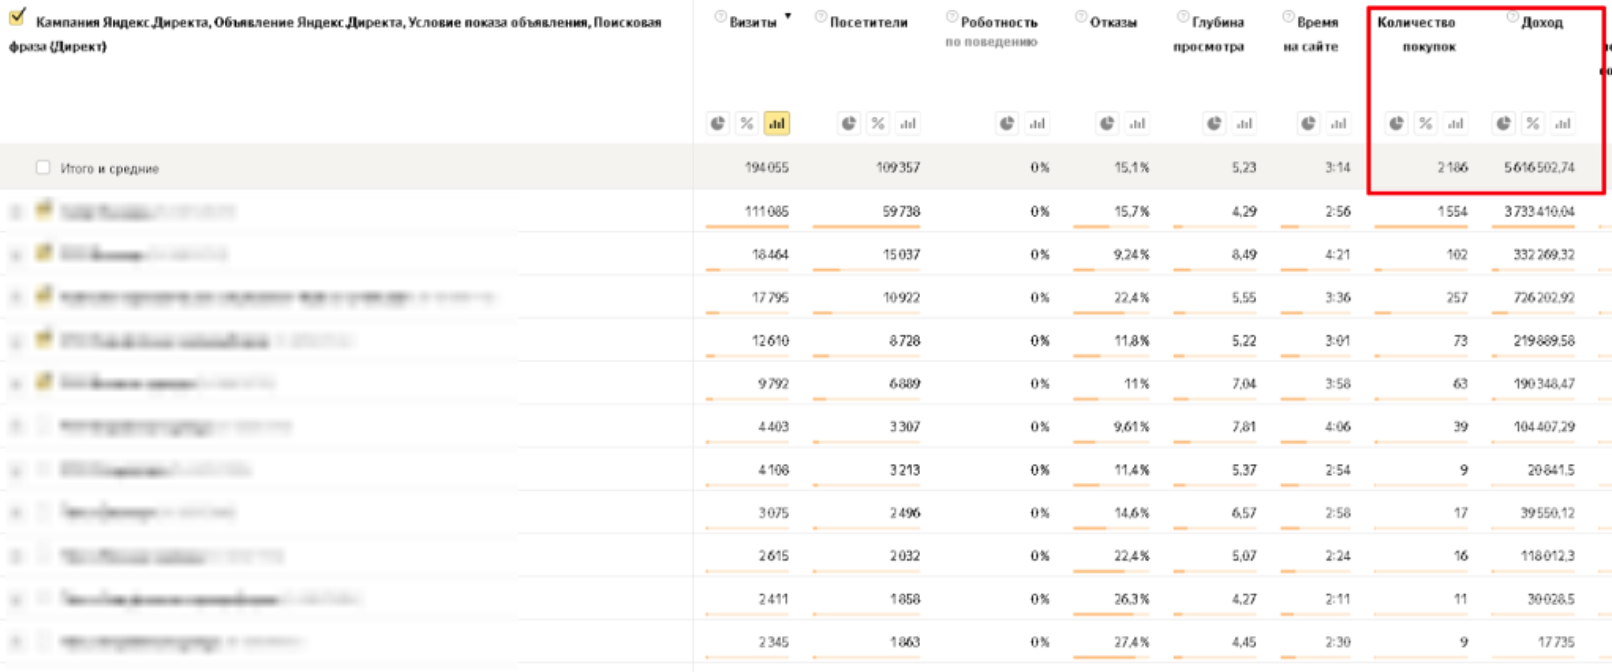Image resolution: width=1612 pixels, height=672 pixels.
Task: Click the income cell 3 733 410,04
Action: tap(1539, 211)
